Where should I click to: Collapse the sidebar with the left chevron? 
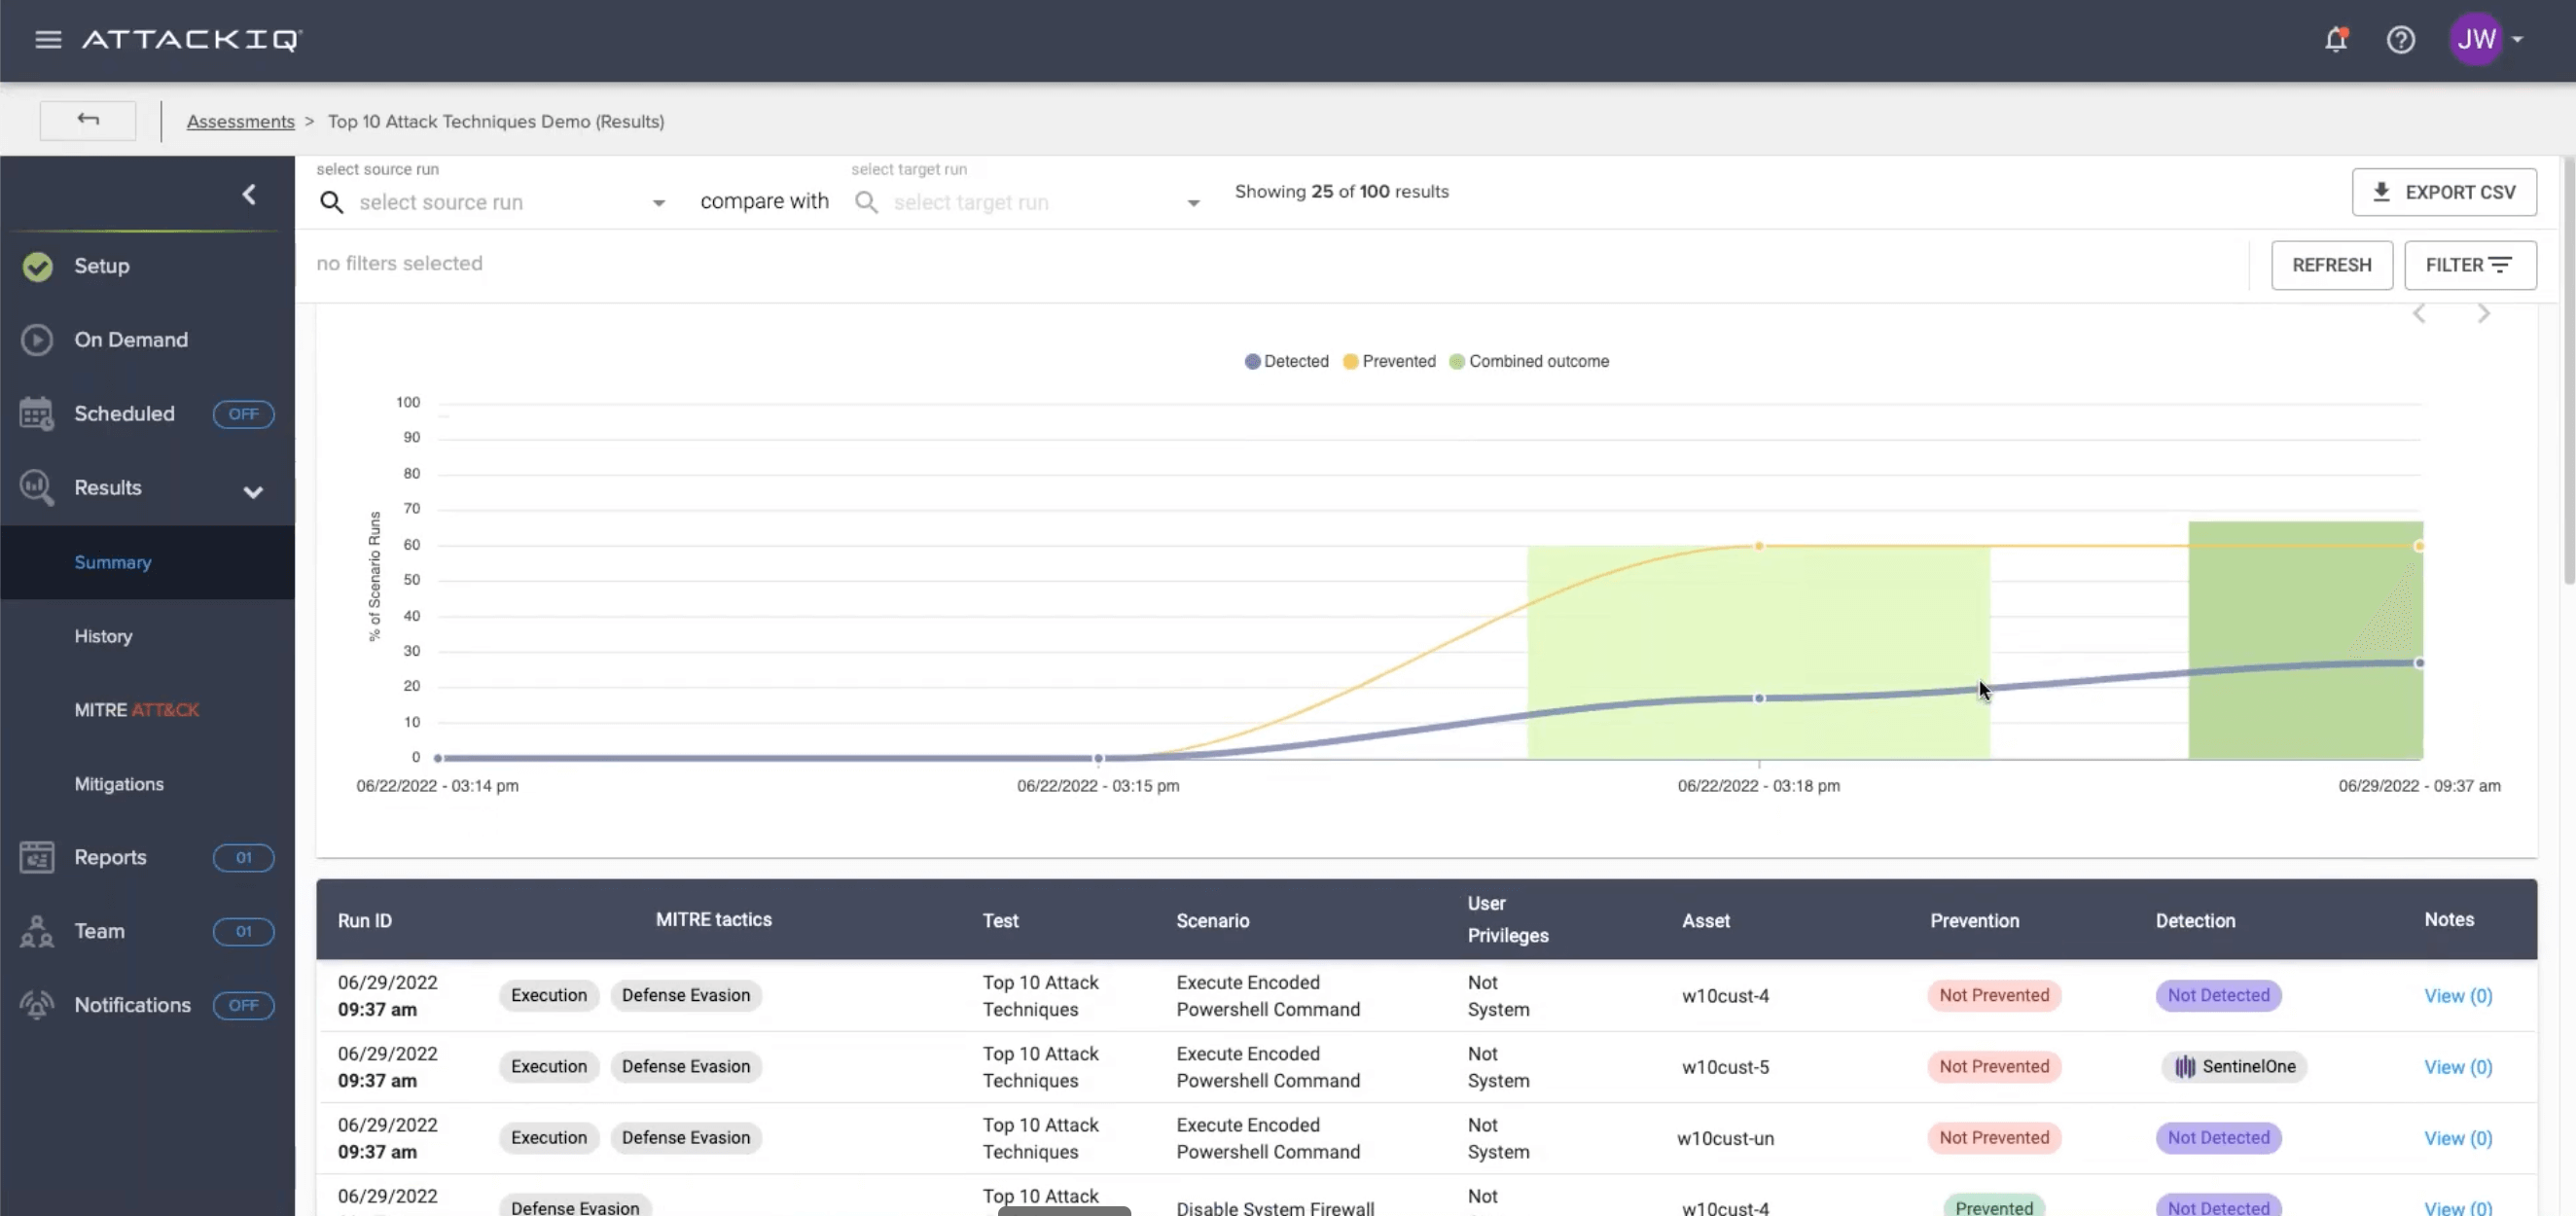coord(249,194)
